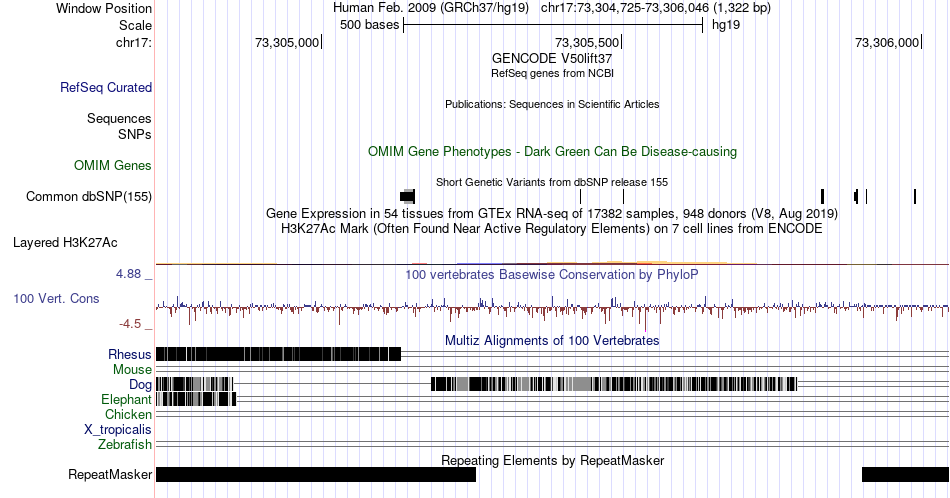Click Publications: Sequences in Scientific Articles title

coord(552,104)
